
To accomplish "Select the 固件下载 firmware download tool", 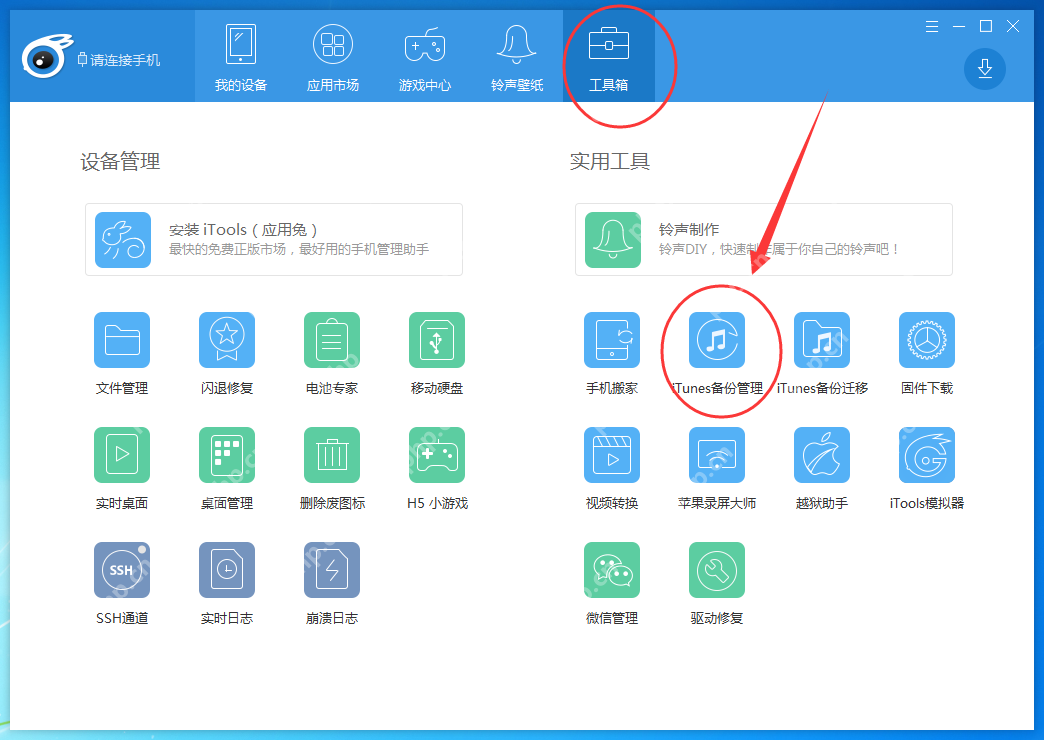I will click(x=926, y=340).
